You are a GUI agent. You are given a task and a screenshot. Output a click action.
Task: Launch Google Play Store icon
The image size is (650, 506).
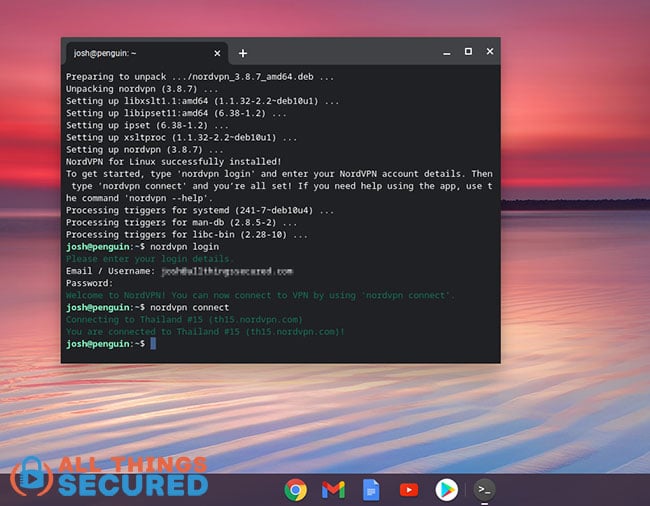tap(446, 490)
